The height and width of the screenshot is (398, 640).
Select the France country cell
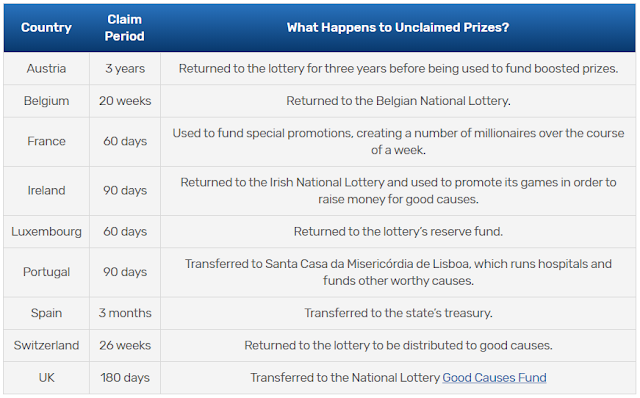[x=47, y=141]
